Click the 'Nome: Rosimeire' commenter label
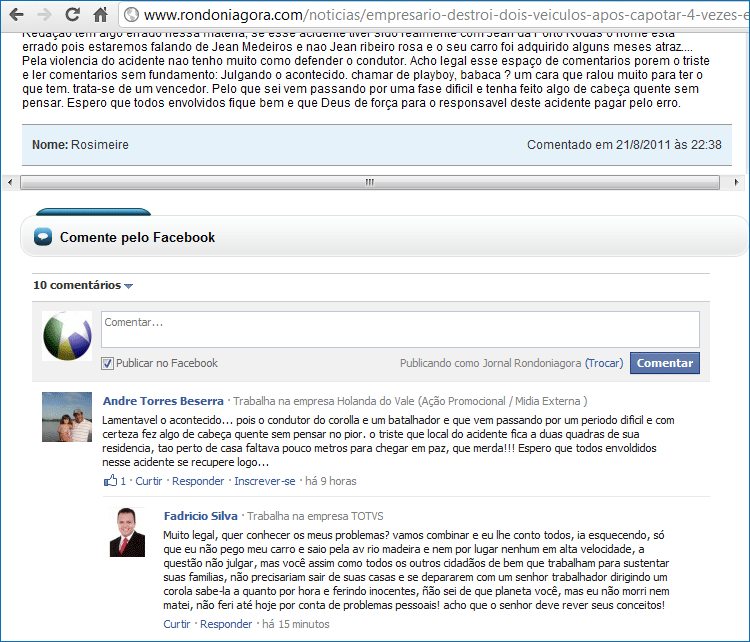750x642 pixels. [80, 144]
